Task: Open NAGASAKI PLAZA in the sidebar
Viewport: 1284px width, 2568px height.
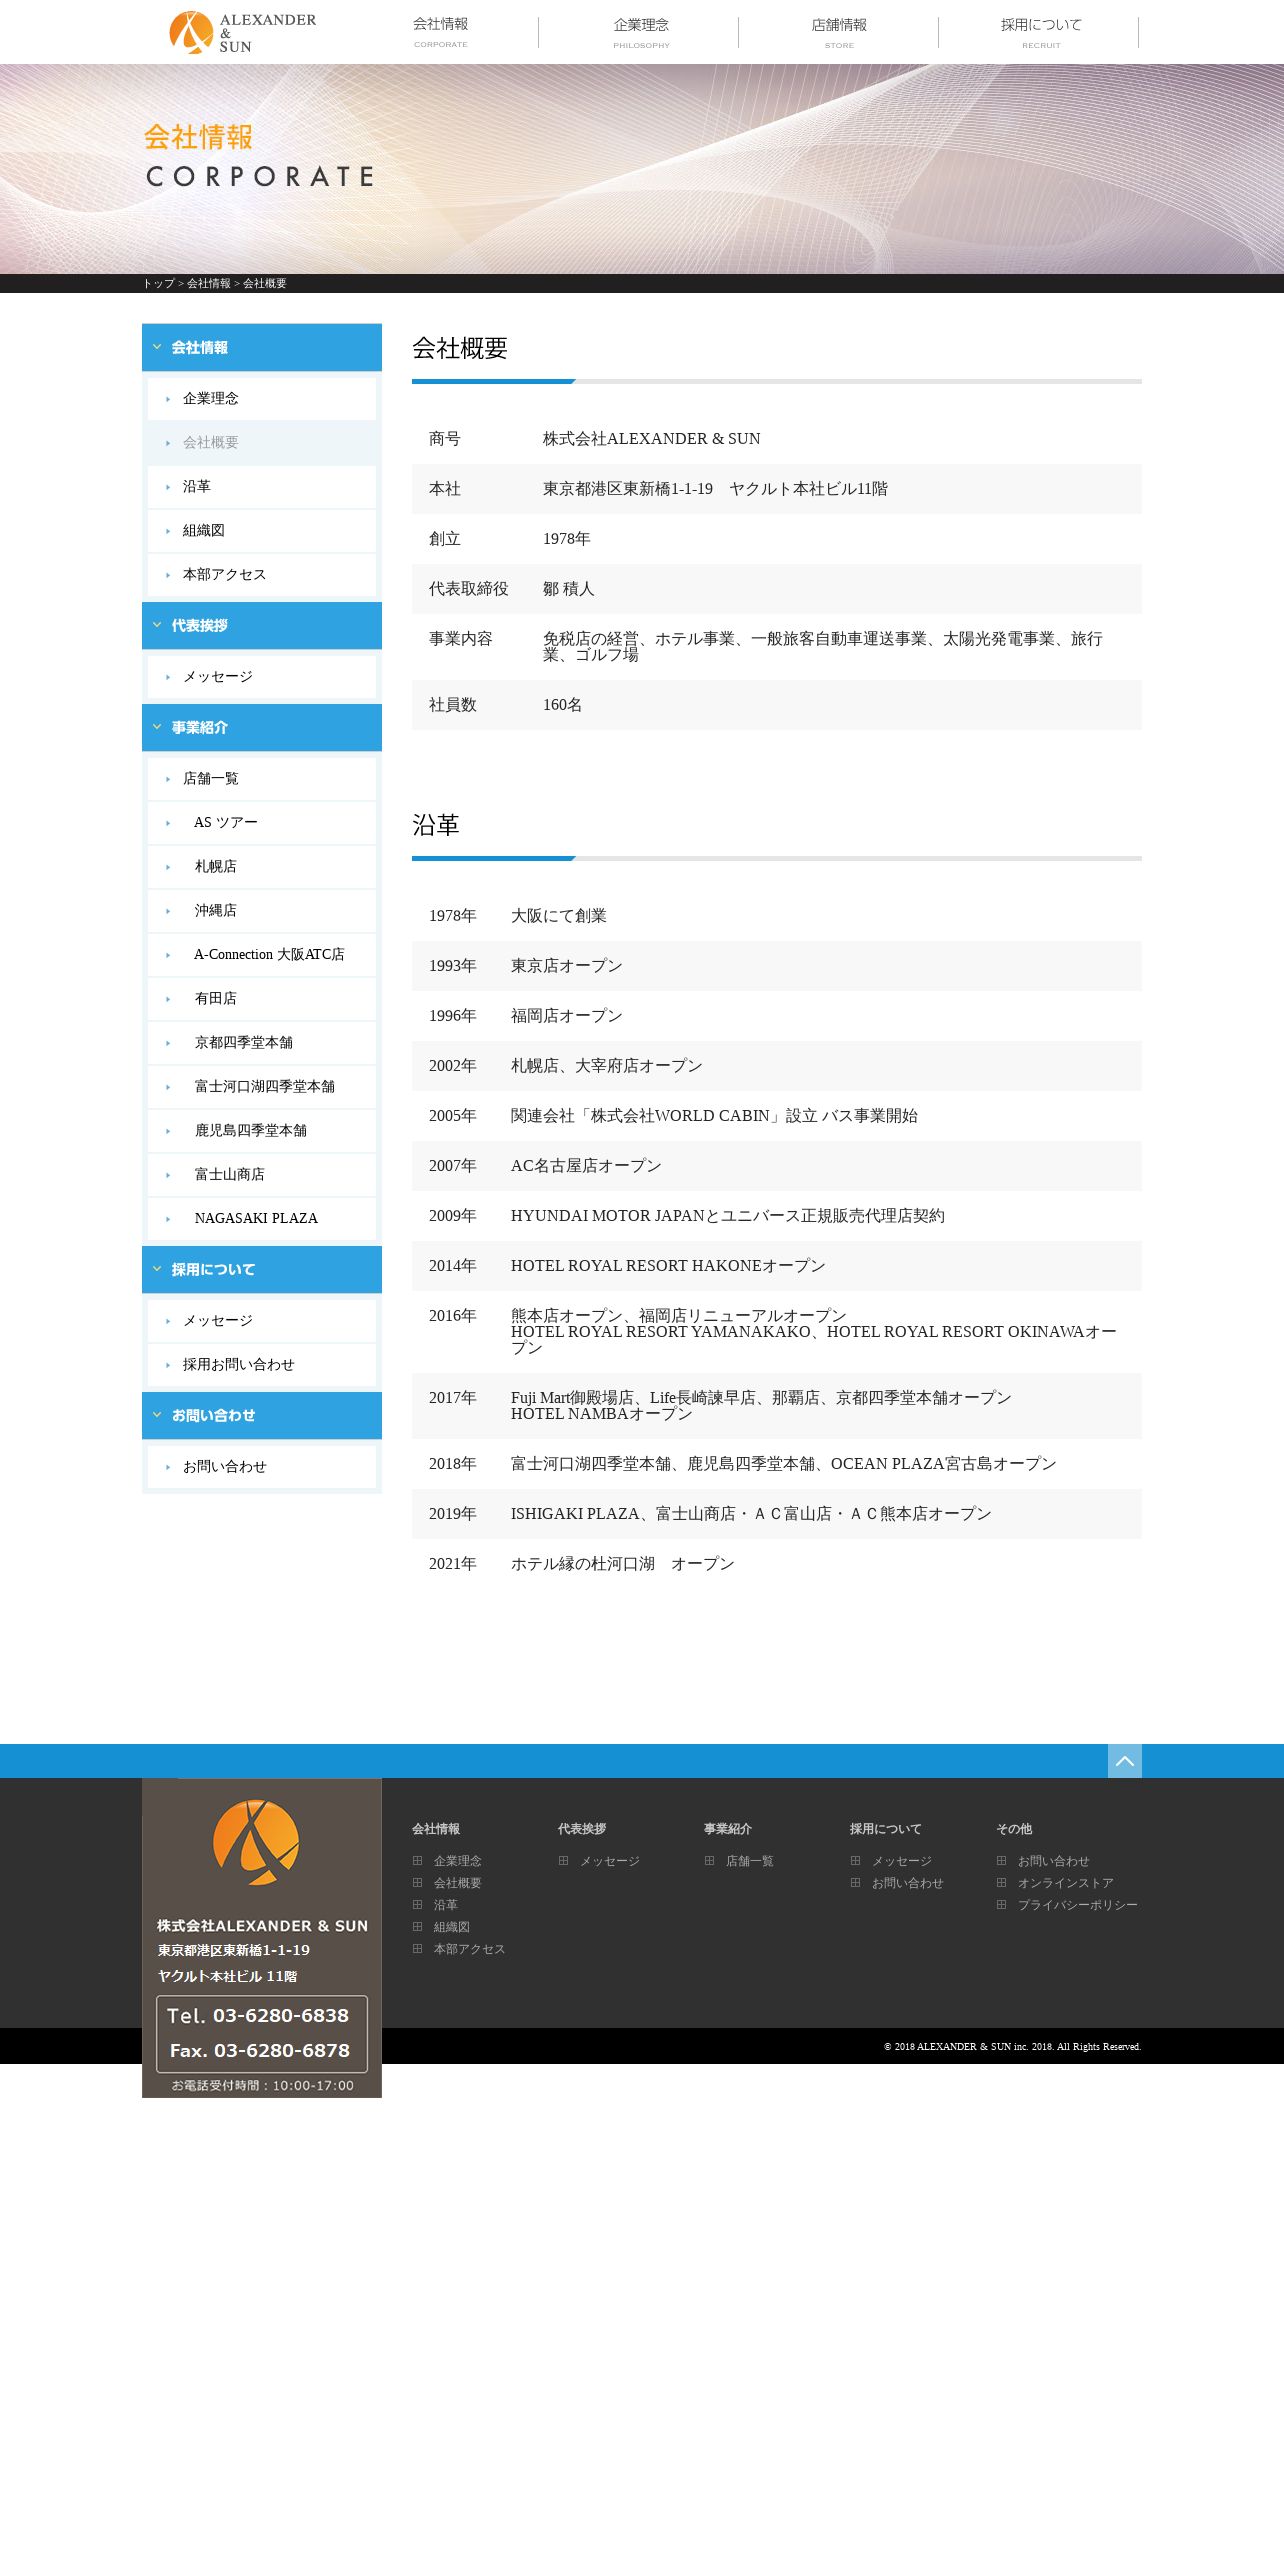Action: click(x=262, y=1218)
